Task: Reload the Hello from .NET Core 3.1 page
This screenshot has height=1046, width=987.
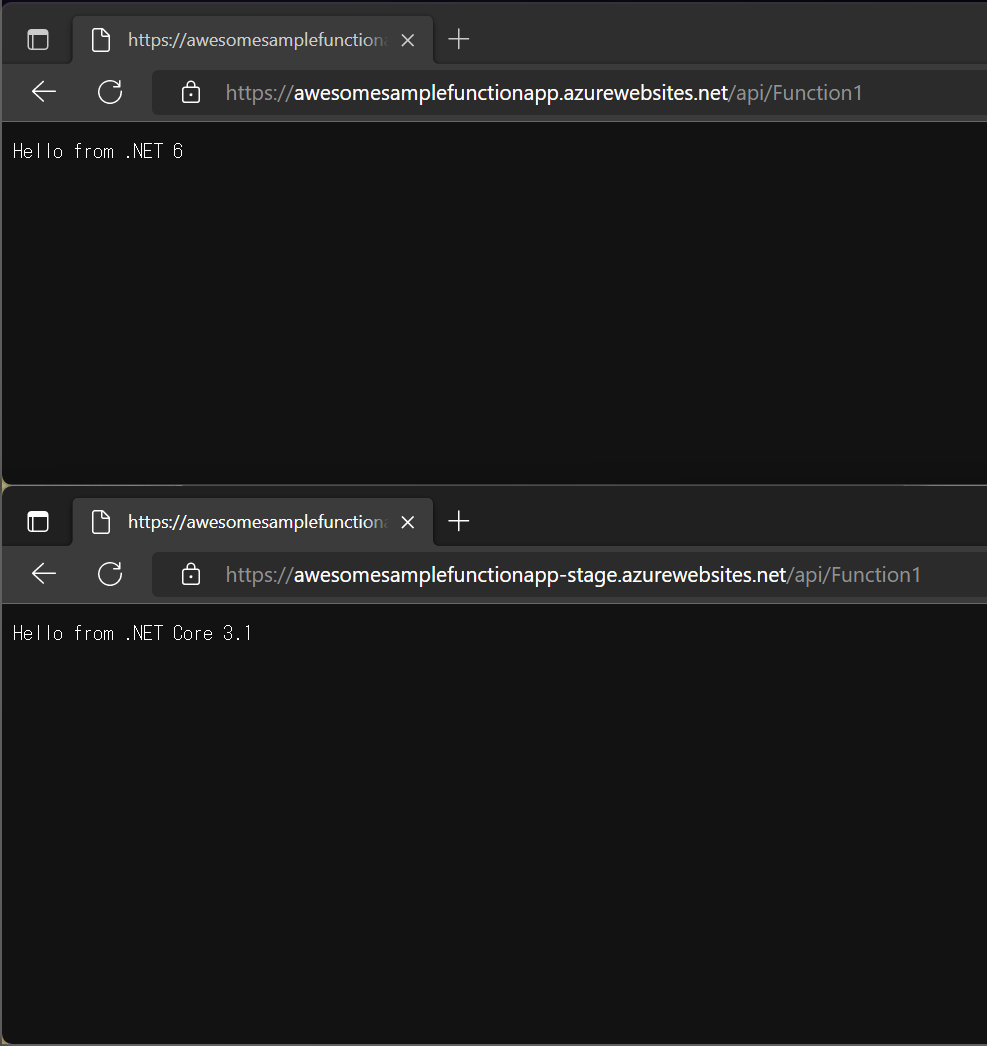Action: coord(110,574)
